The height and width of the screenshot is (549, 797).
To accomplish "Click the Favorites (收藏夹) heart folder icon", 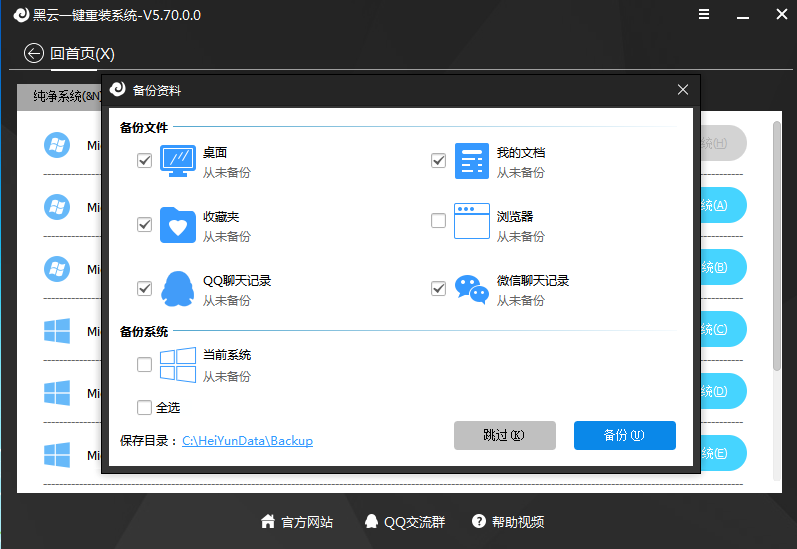I will (177, 225).
